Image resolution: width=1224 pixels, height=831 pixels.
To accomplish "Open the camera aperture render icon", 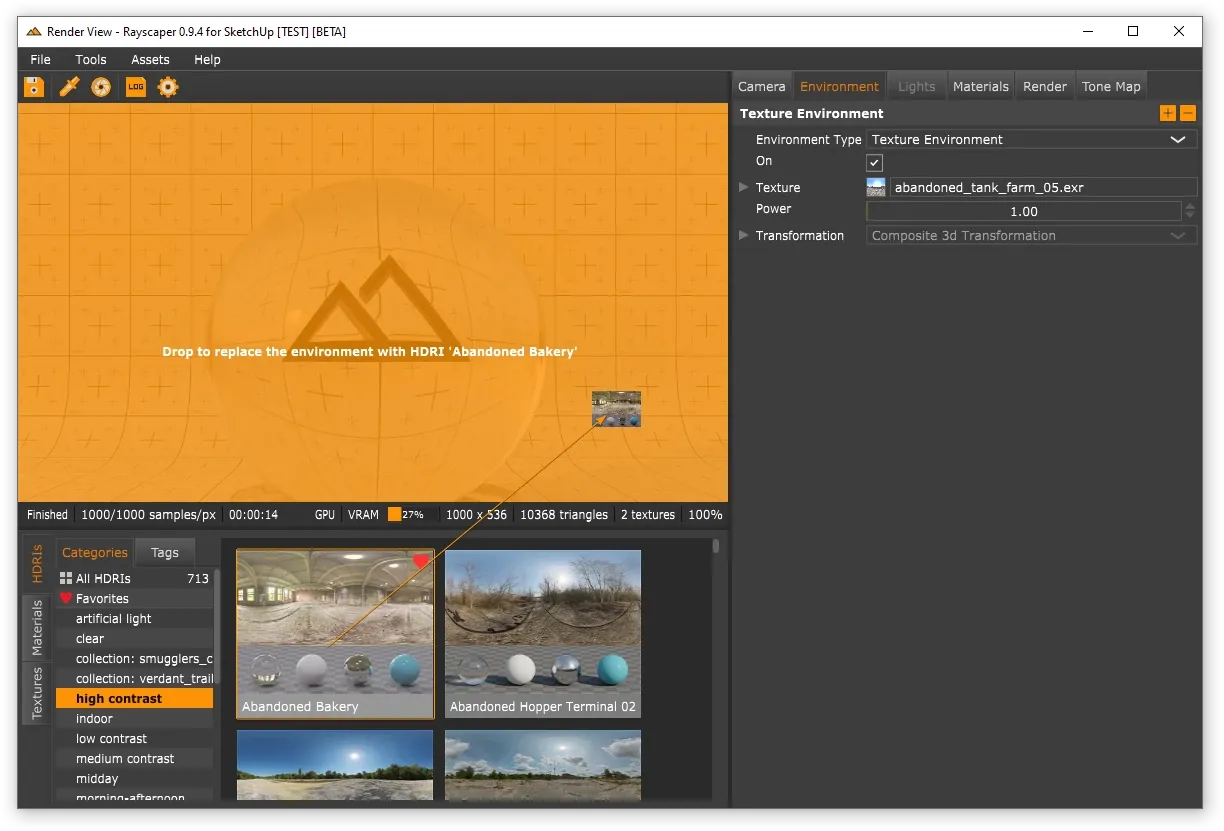I will click(x=100, y=87).
